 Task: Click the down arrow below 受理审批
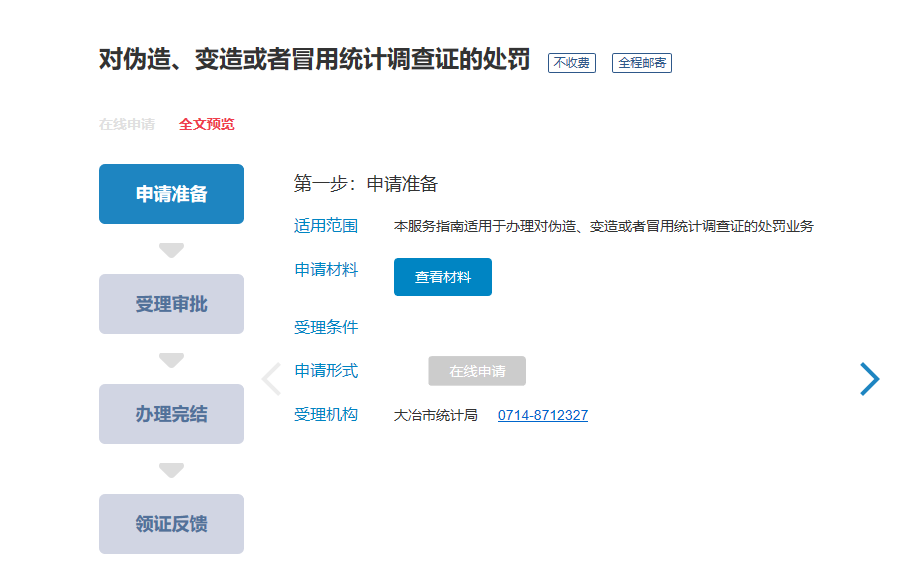pos(172,360)
